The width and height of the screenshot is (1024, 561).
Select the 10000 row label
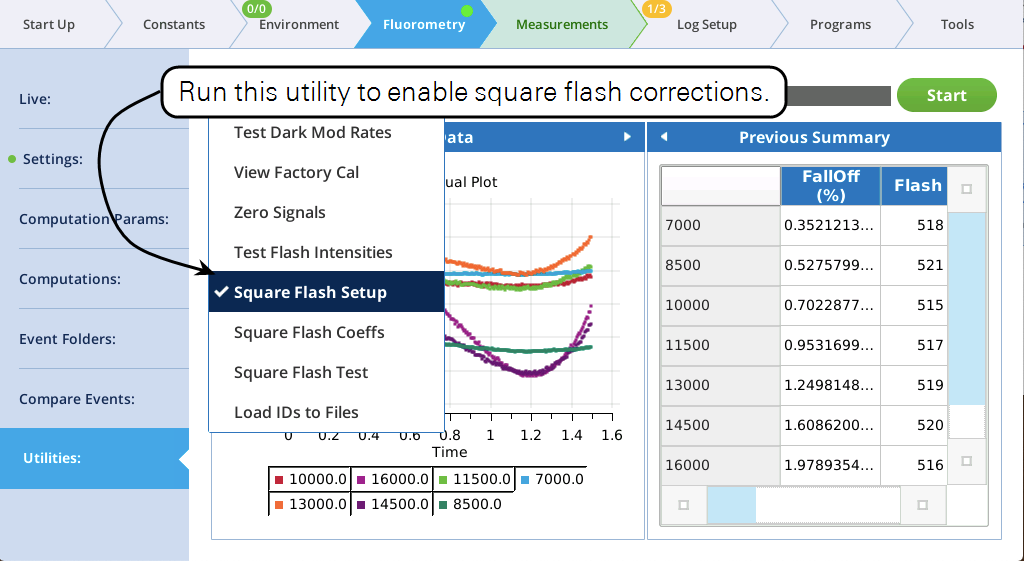[x=720, y=305]
